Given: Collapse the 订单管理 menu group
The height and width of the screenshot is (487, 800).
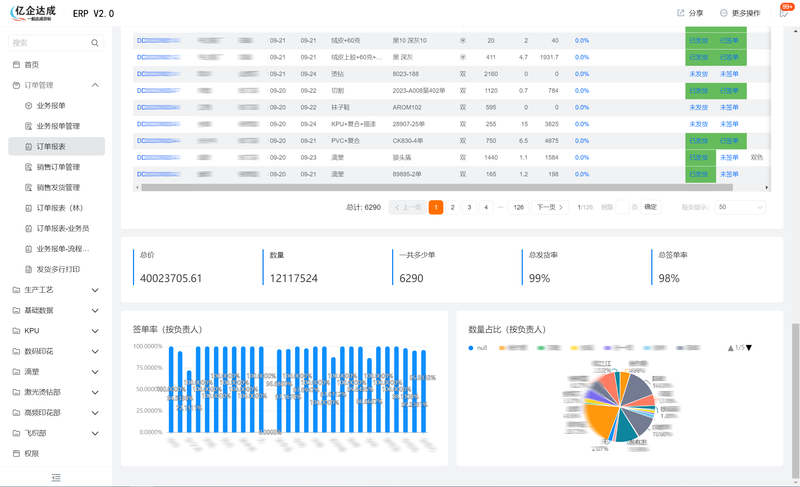Looking at the screenshot, I should [95, 85].
